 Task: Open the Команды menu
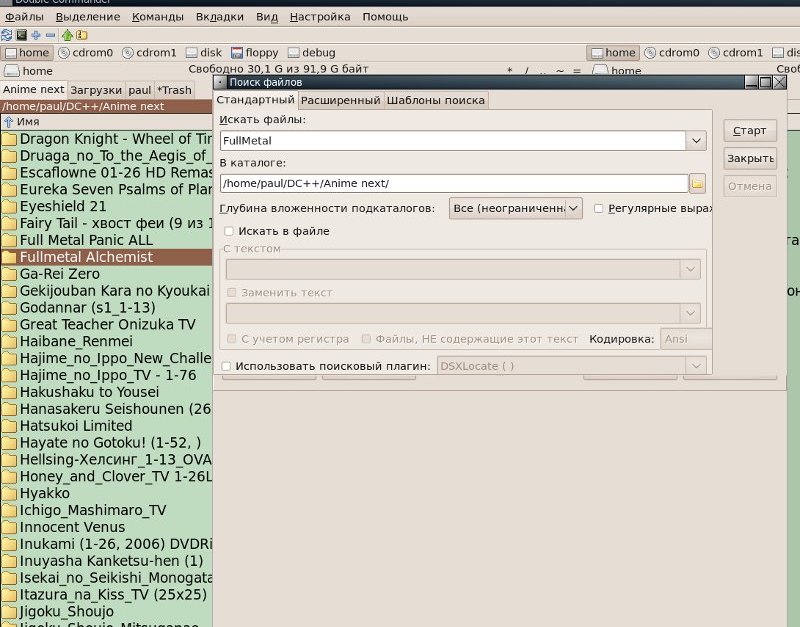click(x=158, y=17)
